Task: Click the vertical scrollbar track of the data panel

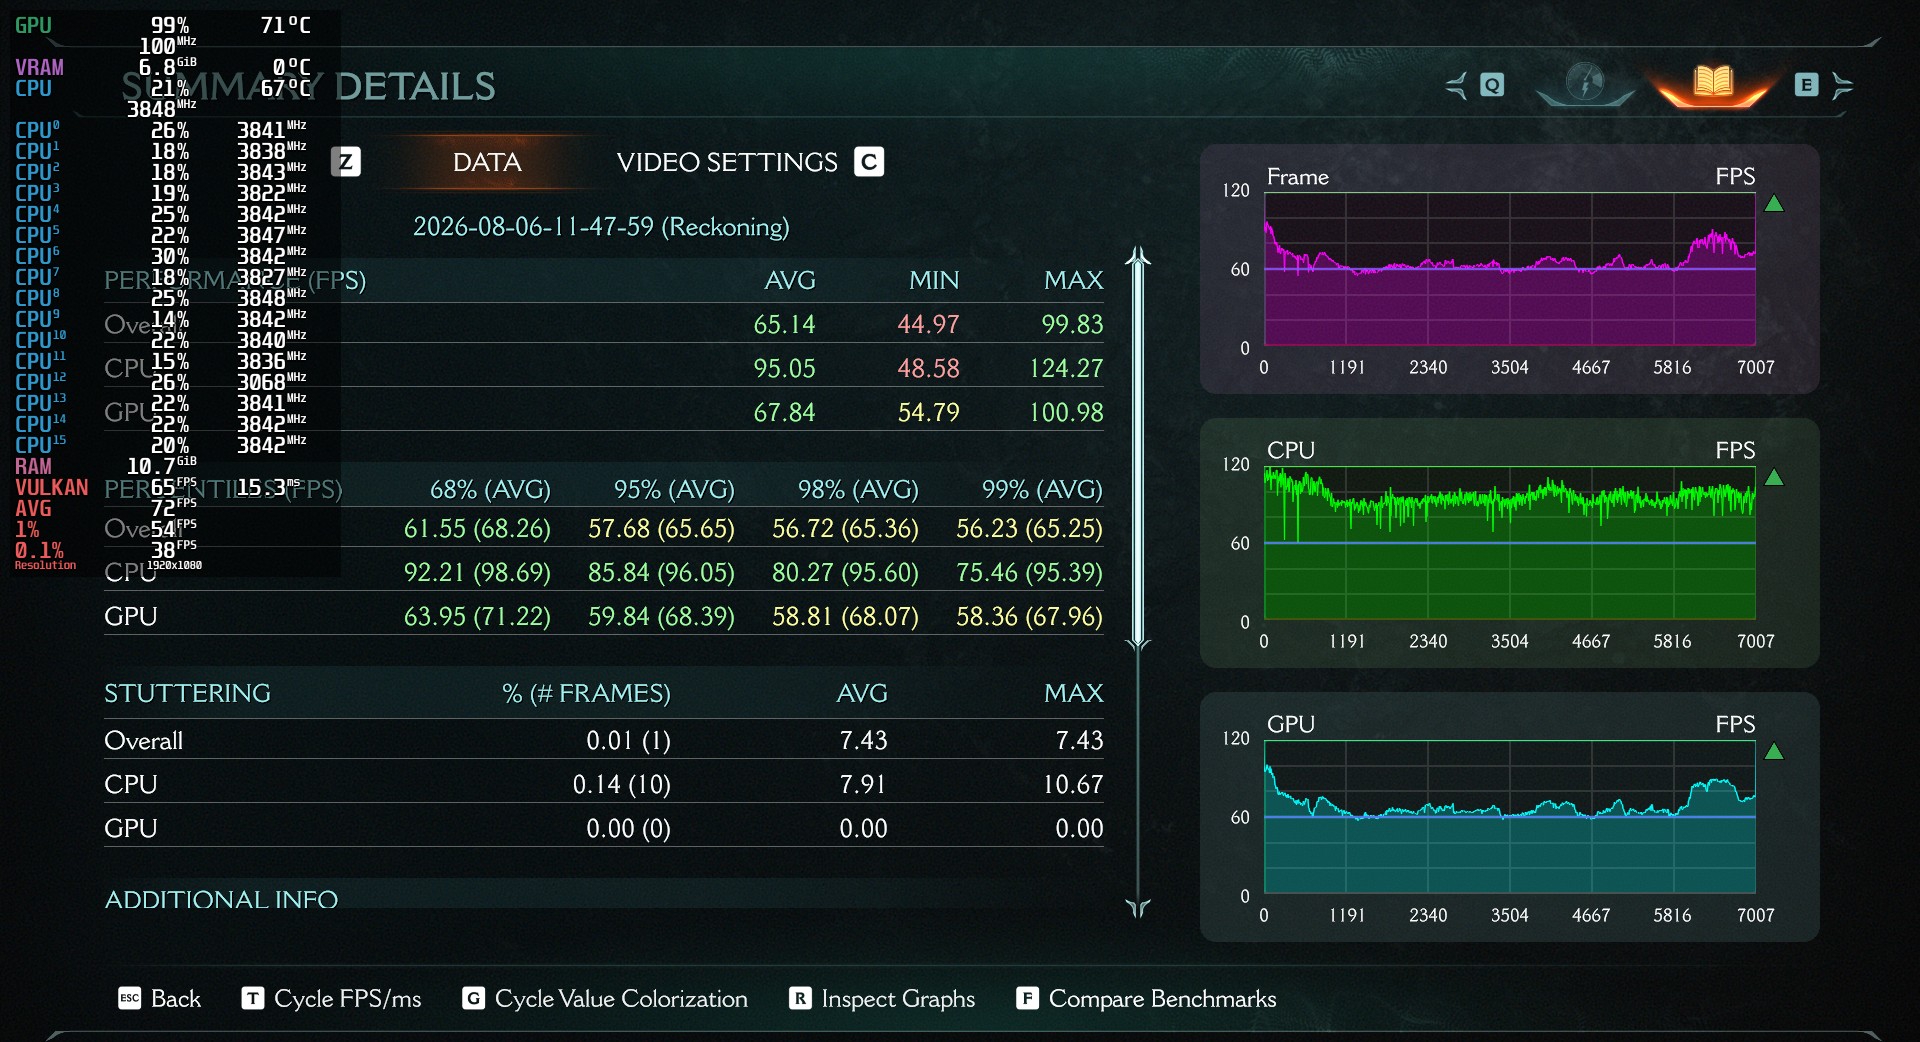Action: [x=1138, y=580]
